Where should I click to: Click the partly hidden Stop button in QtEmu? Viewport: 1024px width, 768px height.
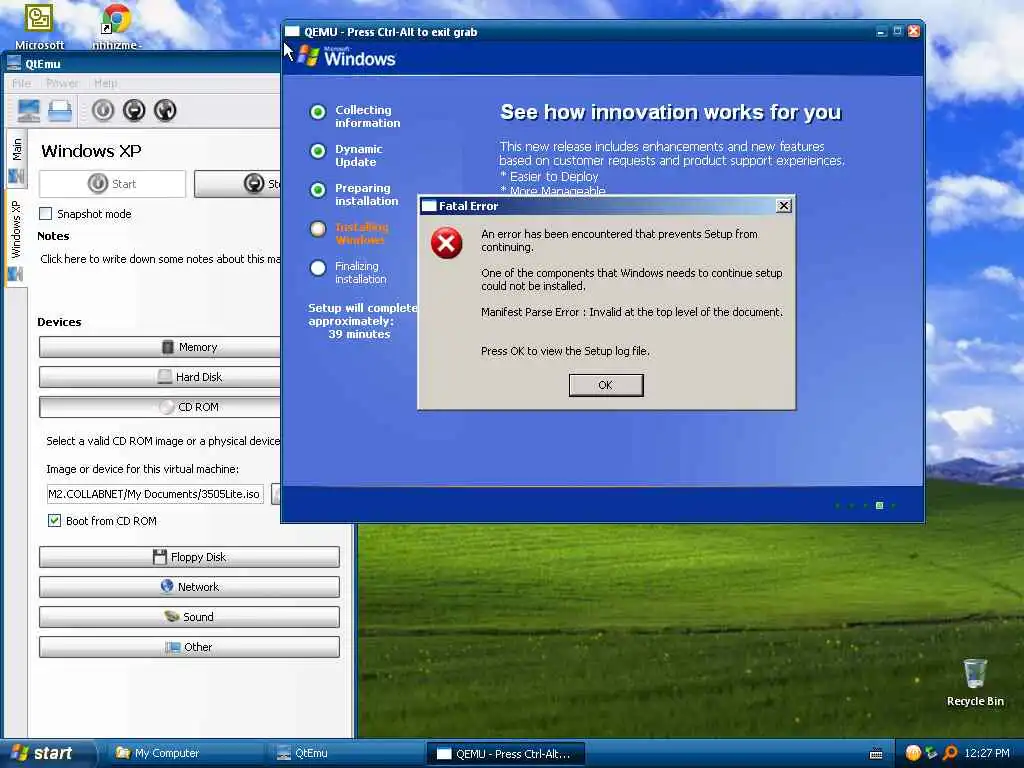point(238,184)
